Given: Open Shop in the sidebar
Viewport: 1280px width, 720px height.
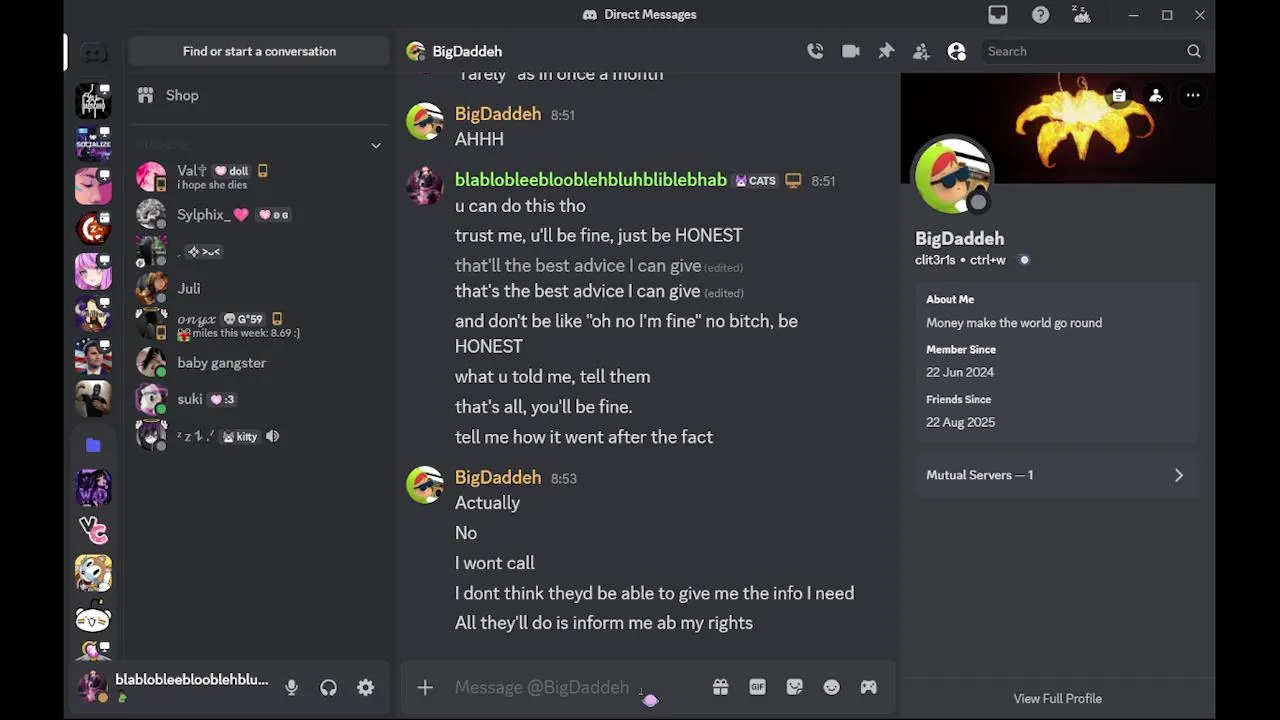Looking at the screenshot, I should coord(182,95).
